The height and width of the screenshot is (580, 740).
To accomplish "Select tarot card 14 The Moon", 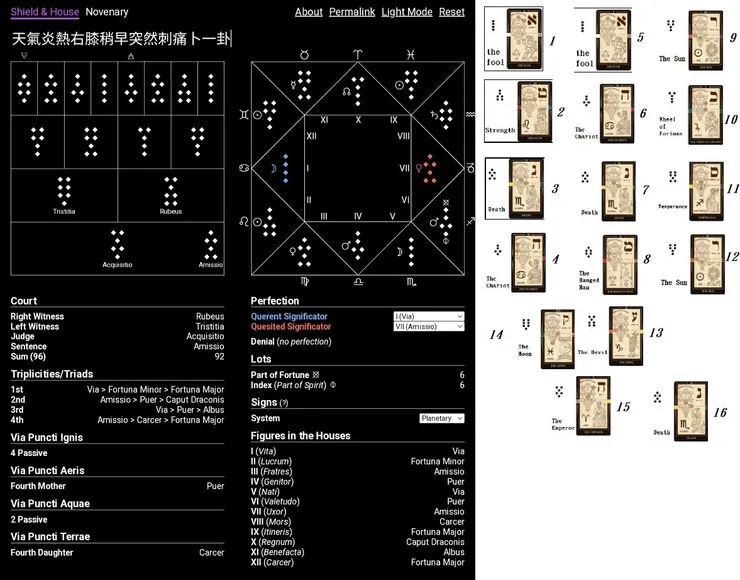I will [557, 339].
